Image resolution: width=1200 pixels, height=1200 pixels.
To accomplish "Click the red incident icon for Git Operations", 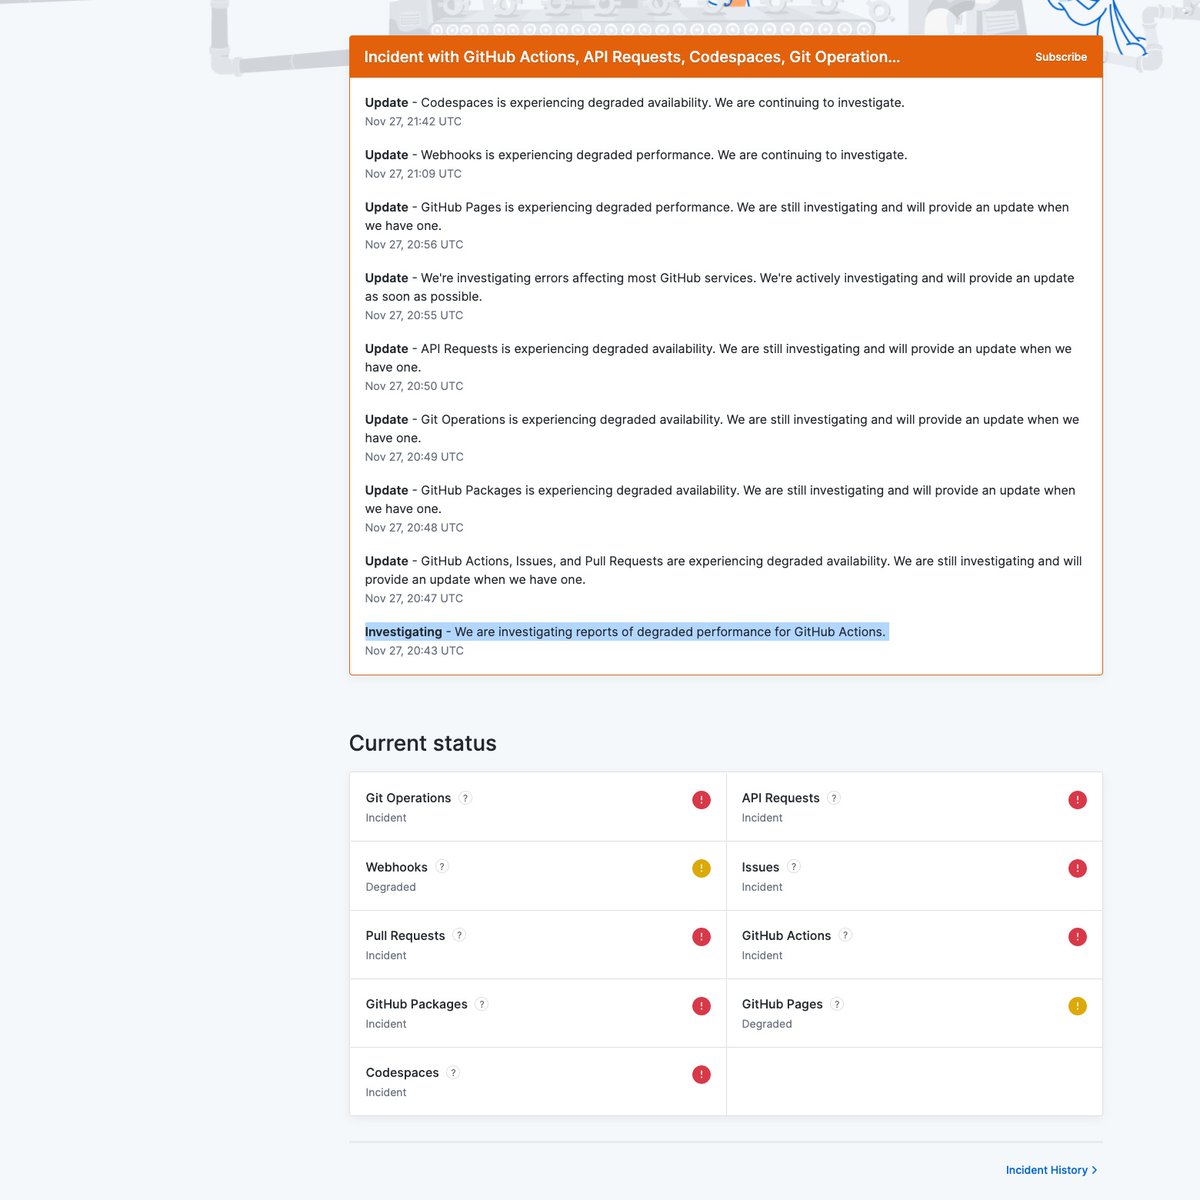I will click(702, 800).
